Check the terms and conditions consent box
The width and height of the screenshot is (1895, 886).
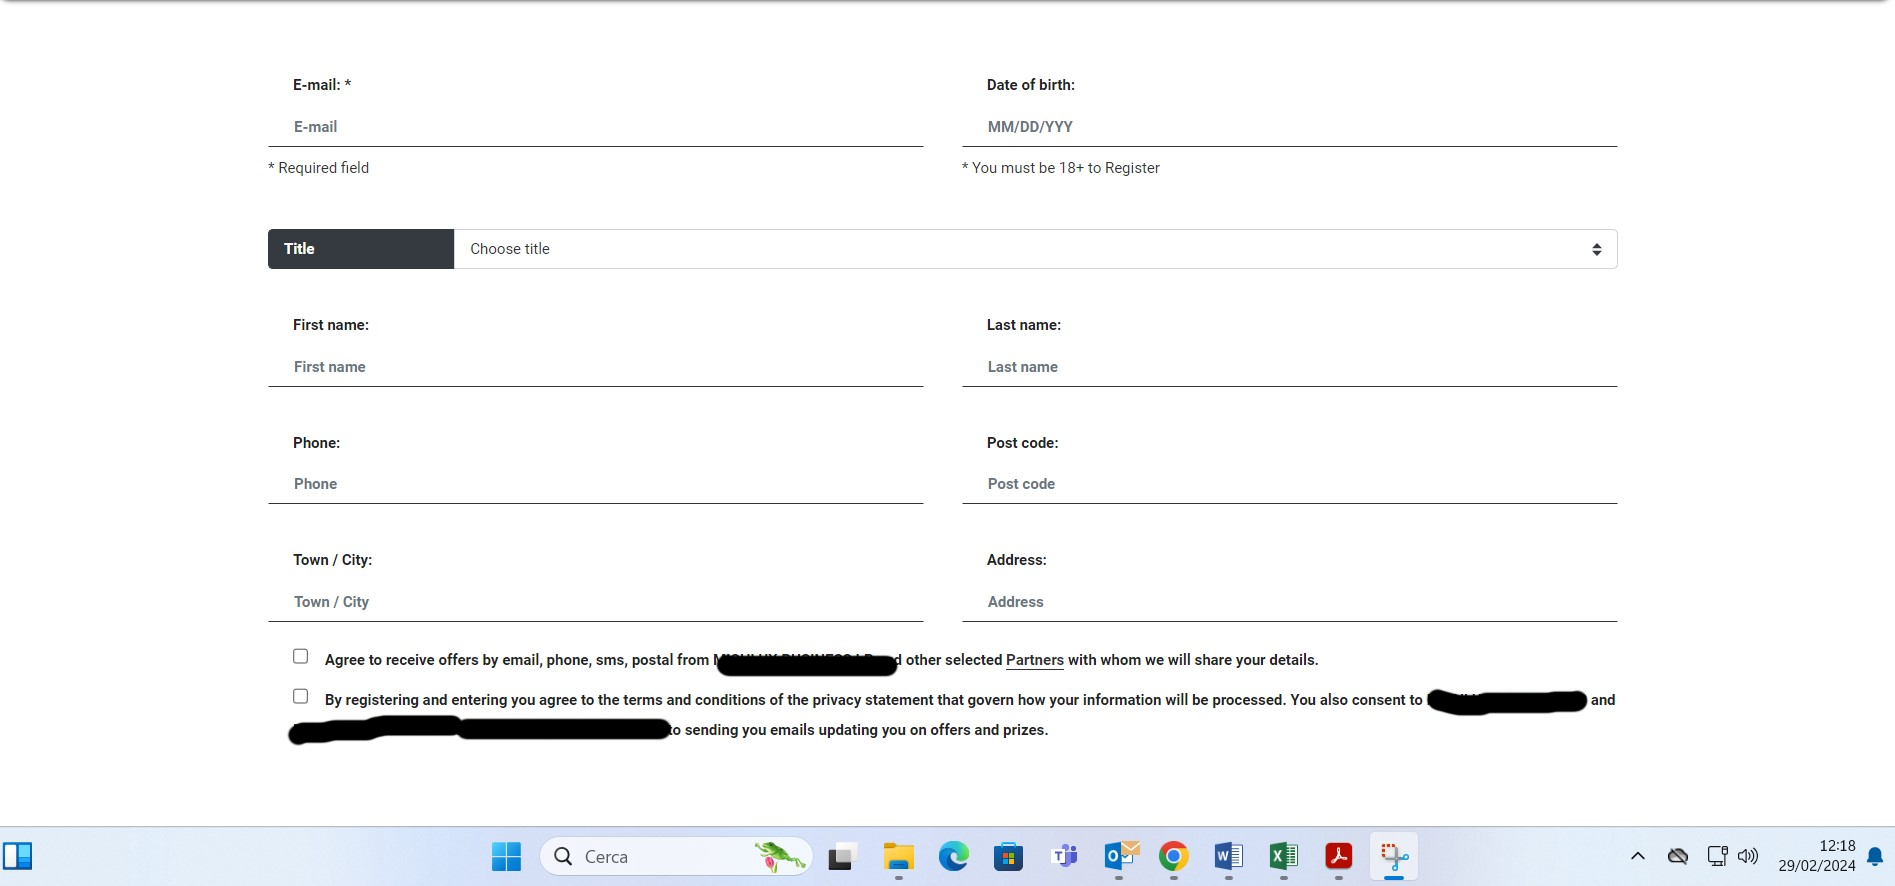click(x=300, y=697)
